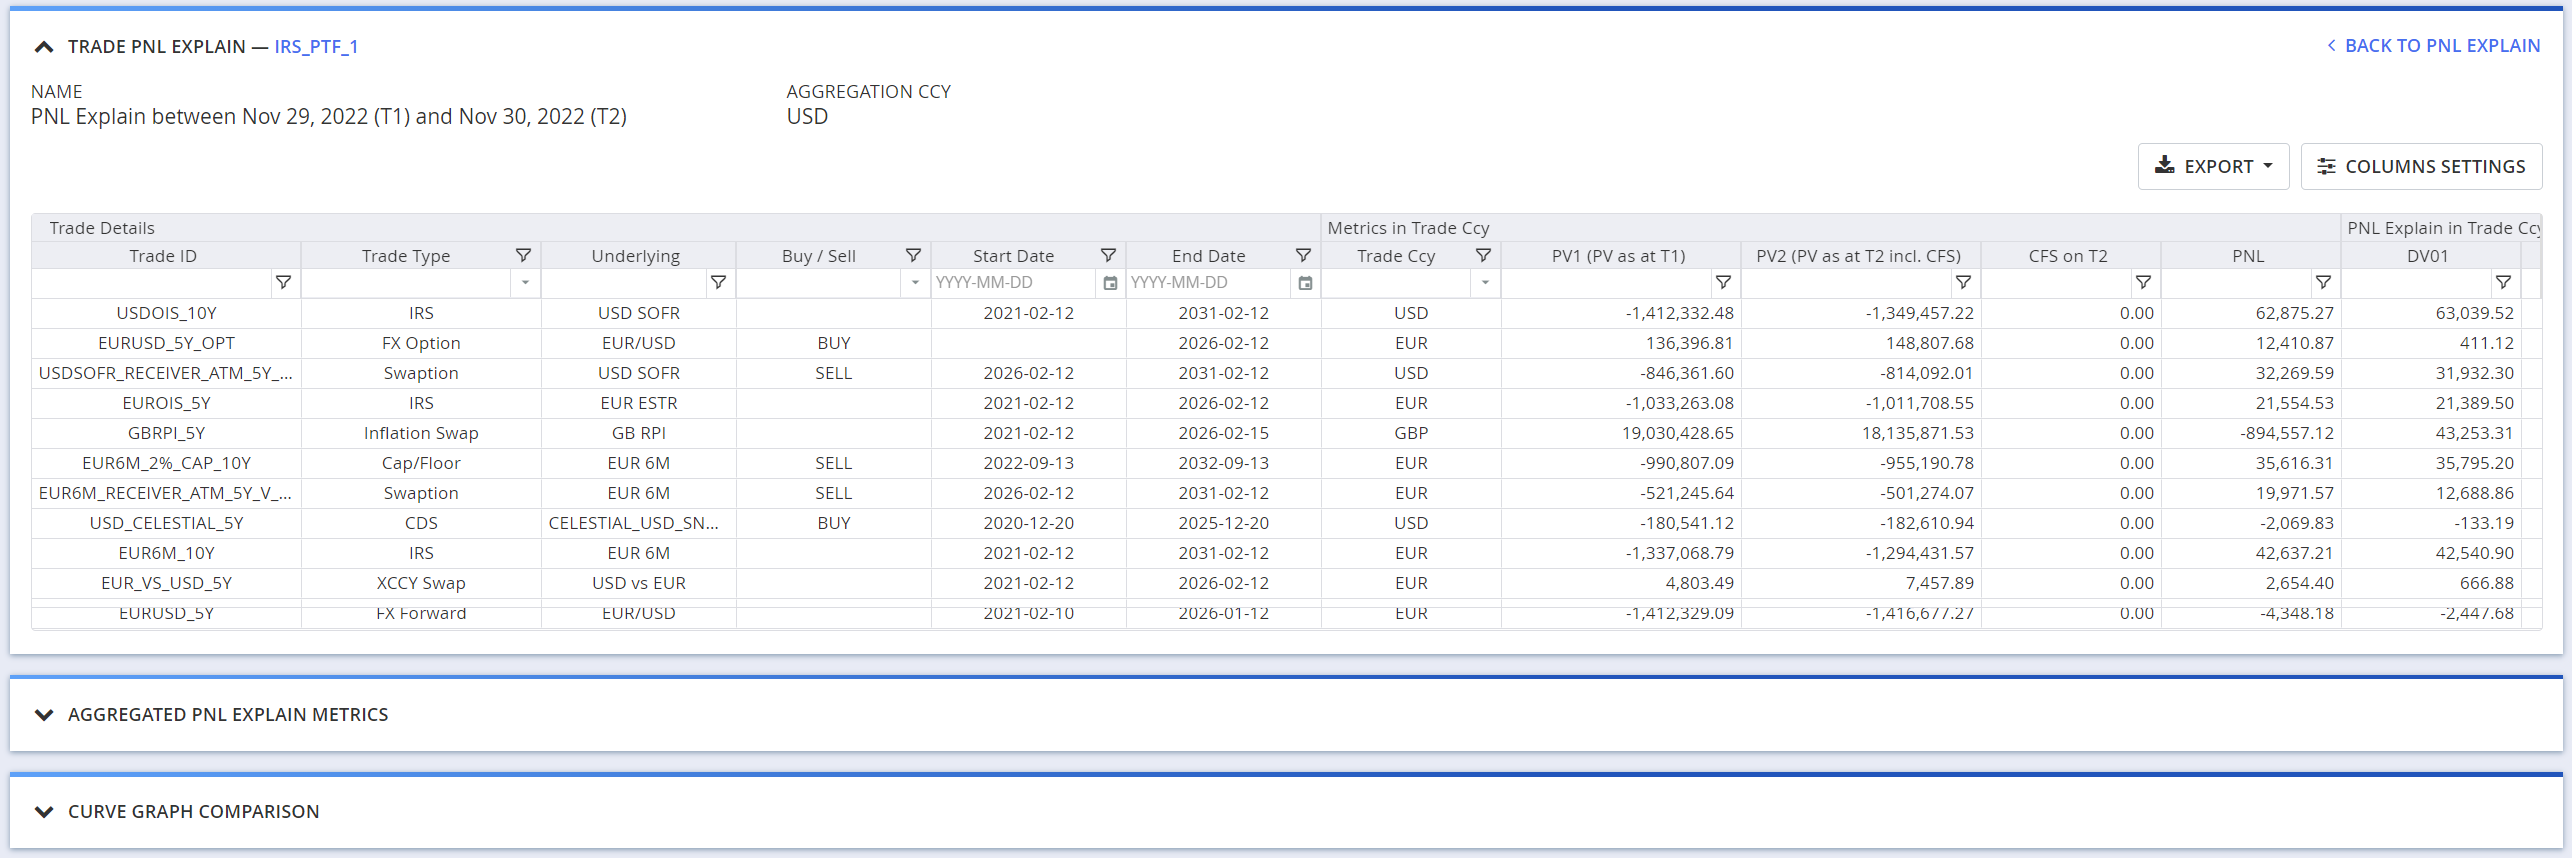The width and height of the screenshot is (2572, 858).
Task: Click funnel icon under CFS on T2 column
Action: pos(2143,283)
